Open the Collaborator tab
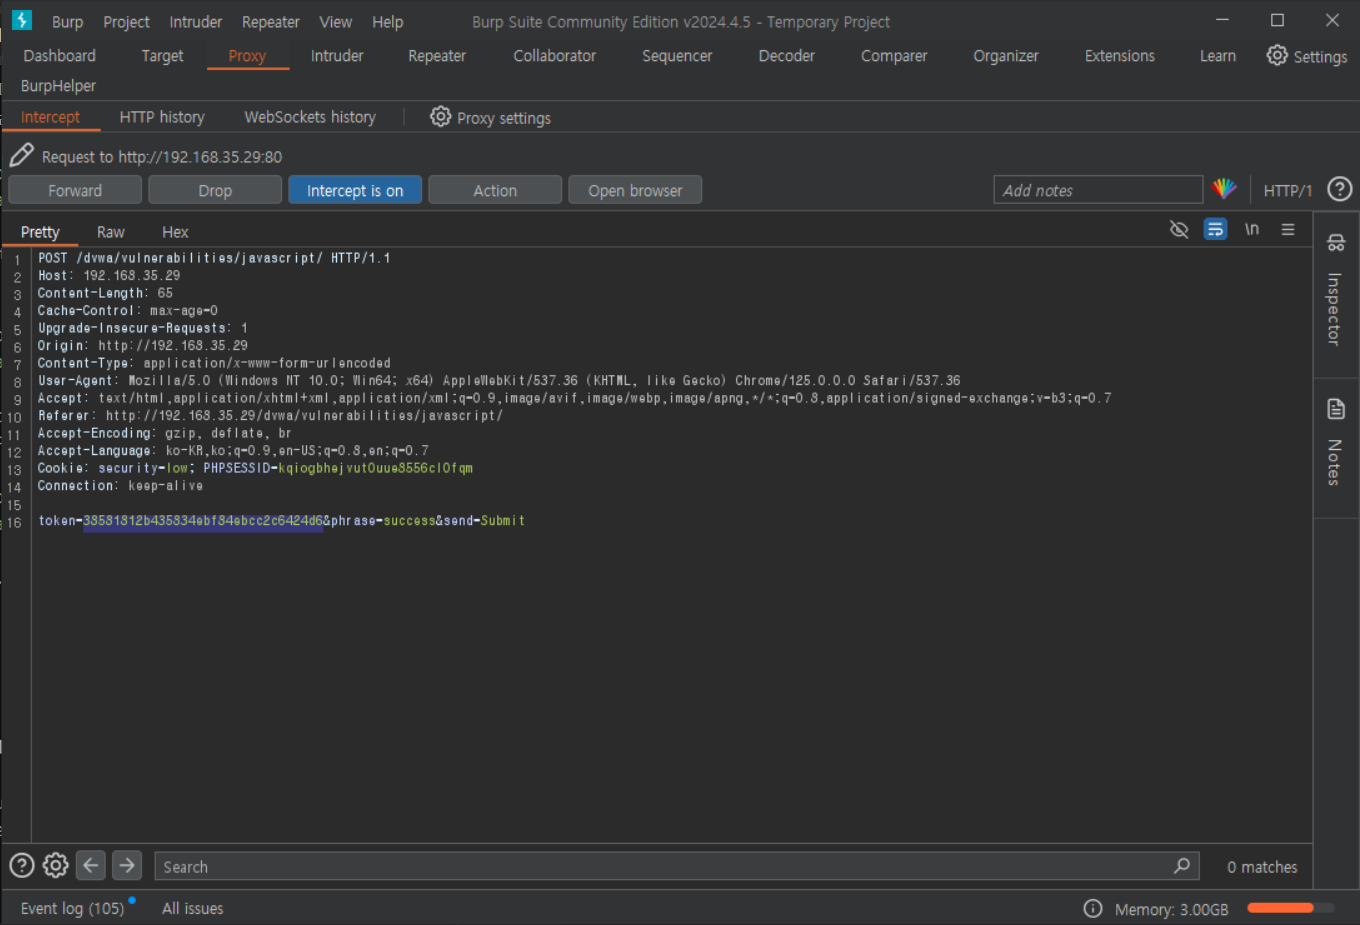The height and width of the screenshot is (925, 1360). pyautogui.click(x=555, y=56)
